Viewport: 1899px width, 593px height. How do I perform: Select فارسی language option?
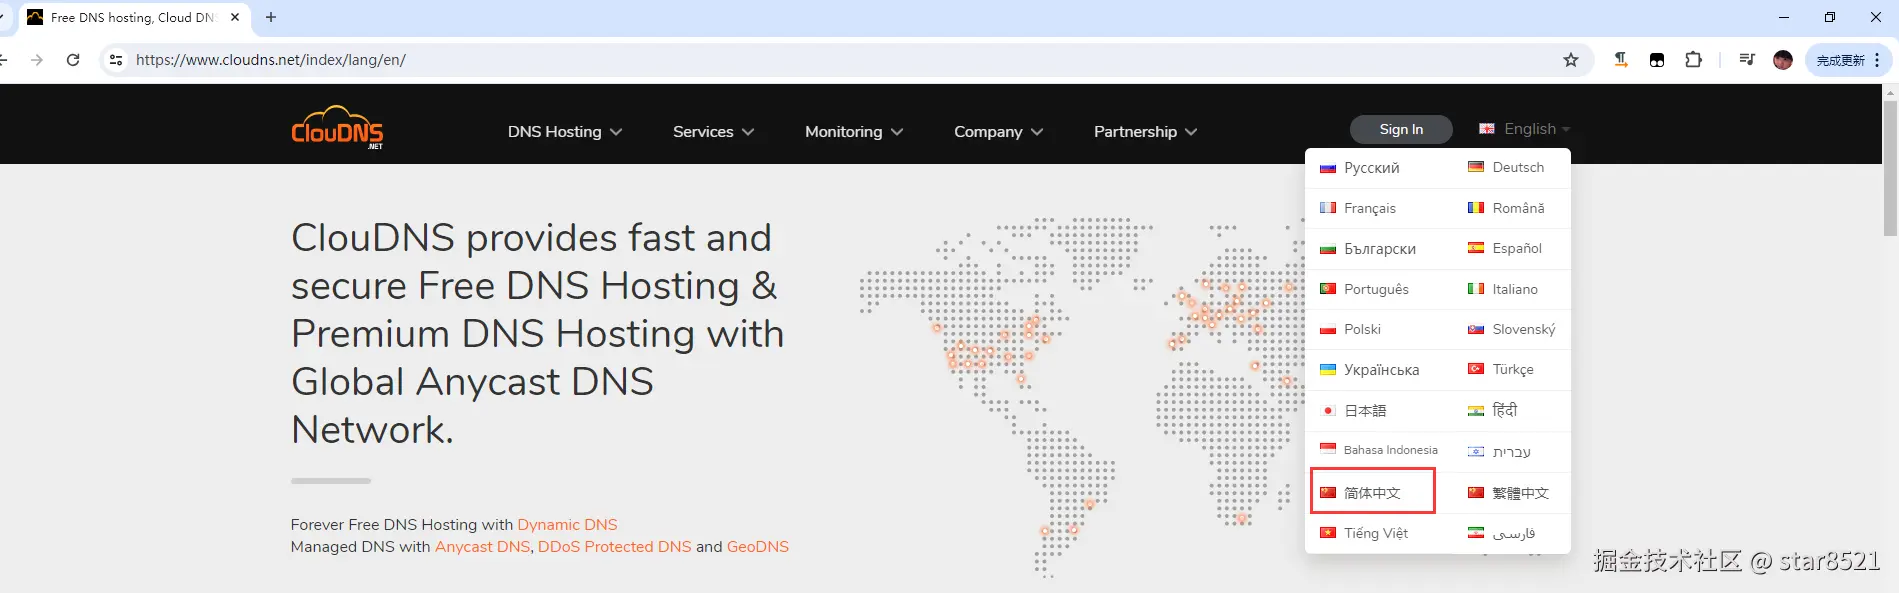pos(1513,533)
